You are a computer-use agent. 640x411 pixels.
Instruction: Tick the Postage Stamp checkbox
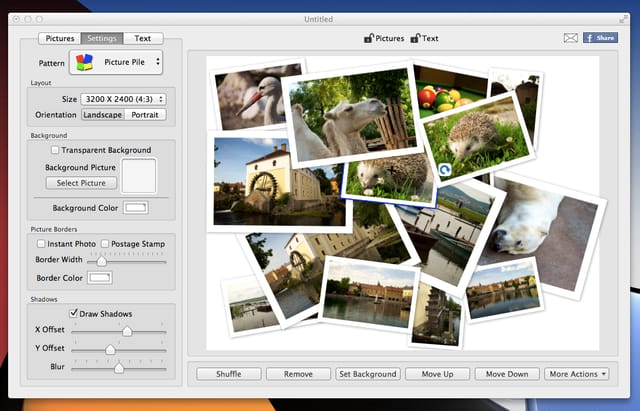point(105,244)
